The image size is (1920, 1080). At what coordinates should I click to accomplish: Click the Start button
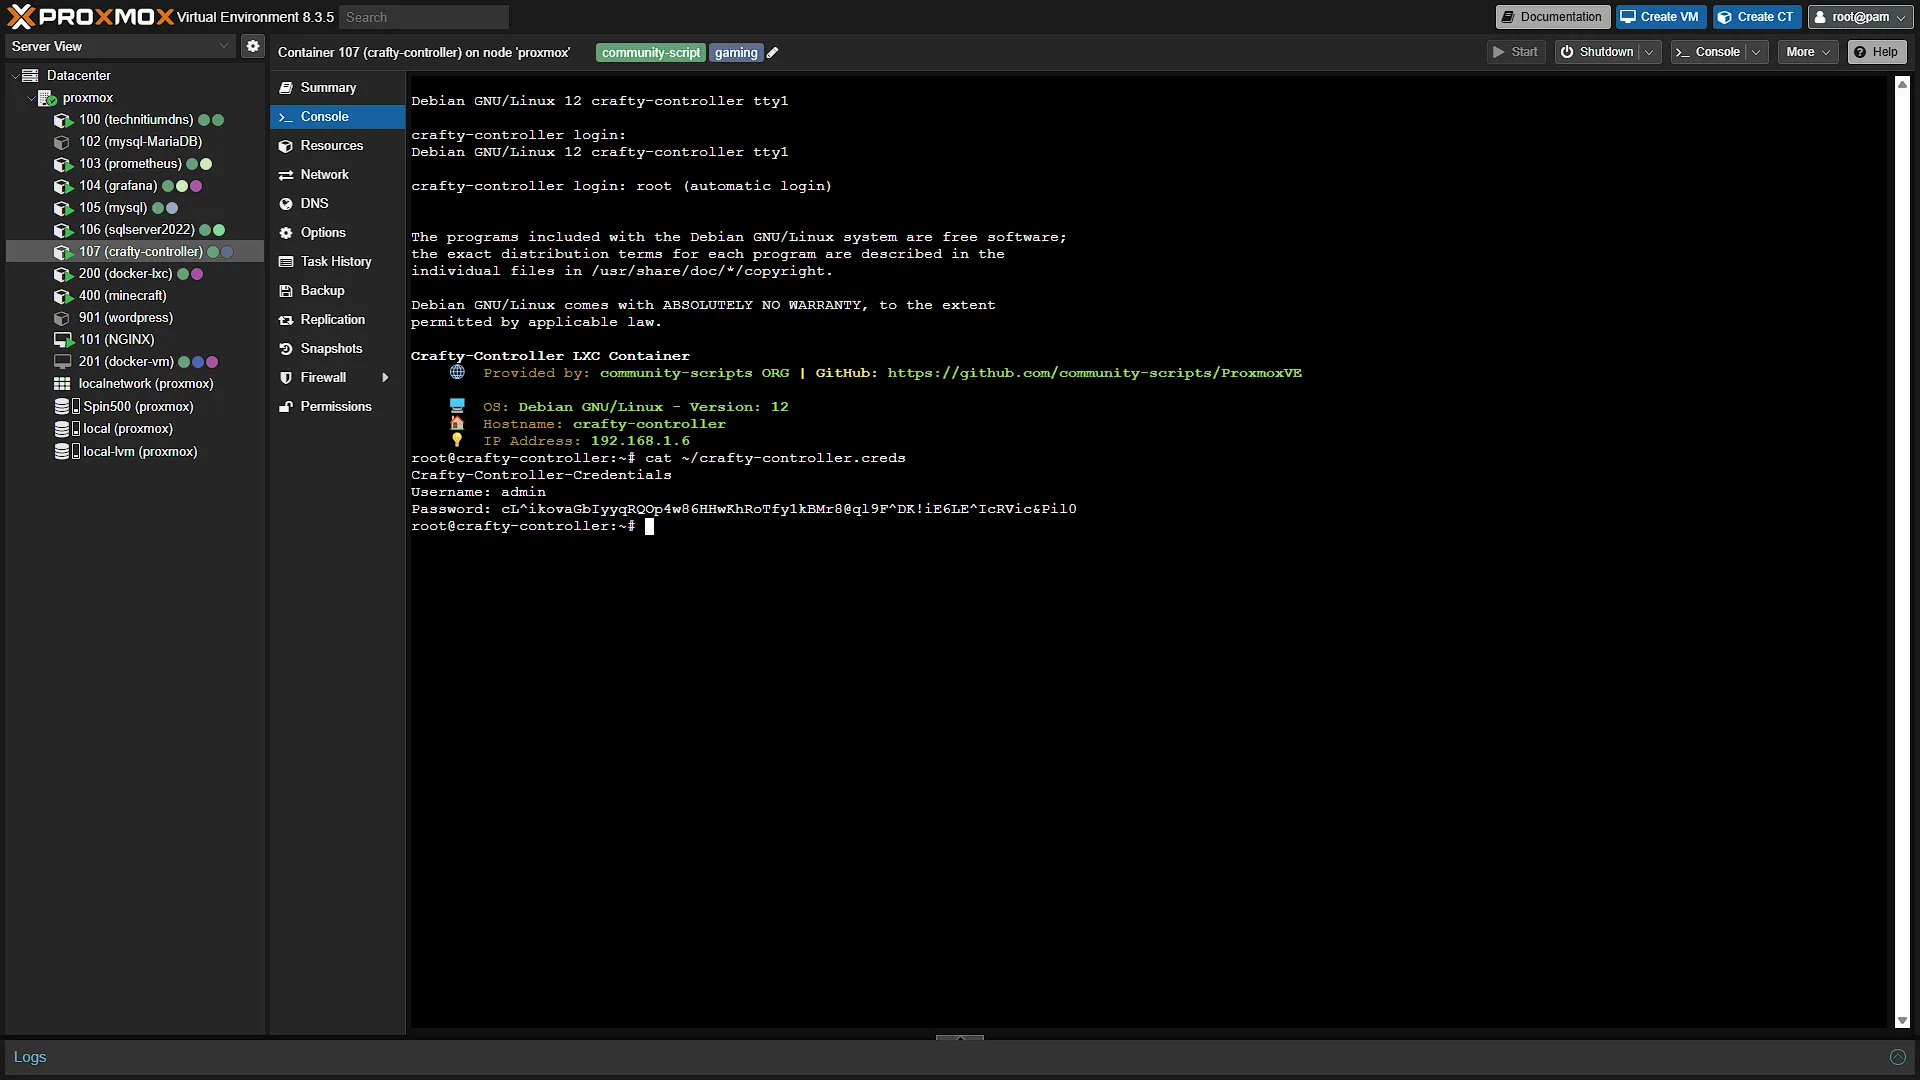coord(1516,52)
